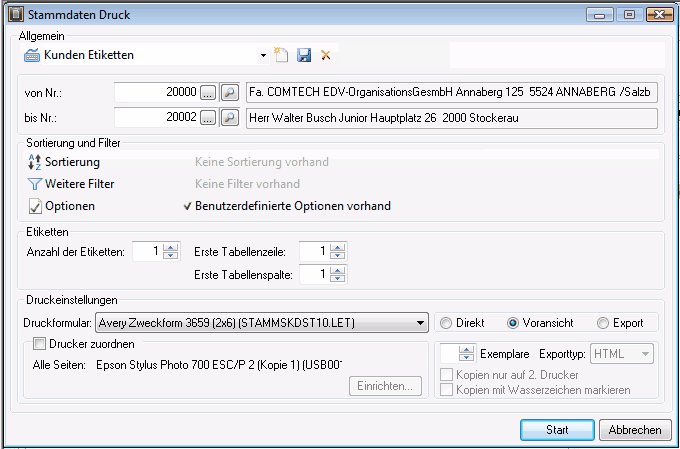The width and height of the screenshot is (680, 449).
Task: Click 'Keine Filter vorhand' status text
Action: 247,184
